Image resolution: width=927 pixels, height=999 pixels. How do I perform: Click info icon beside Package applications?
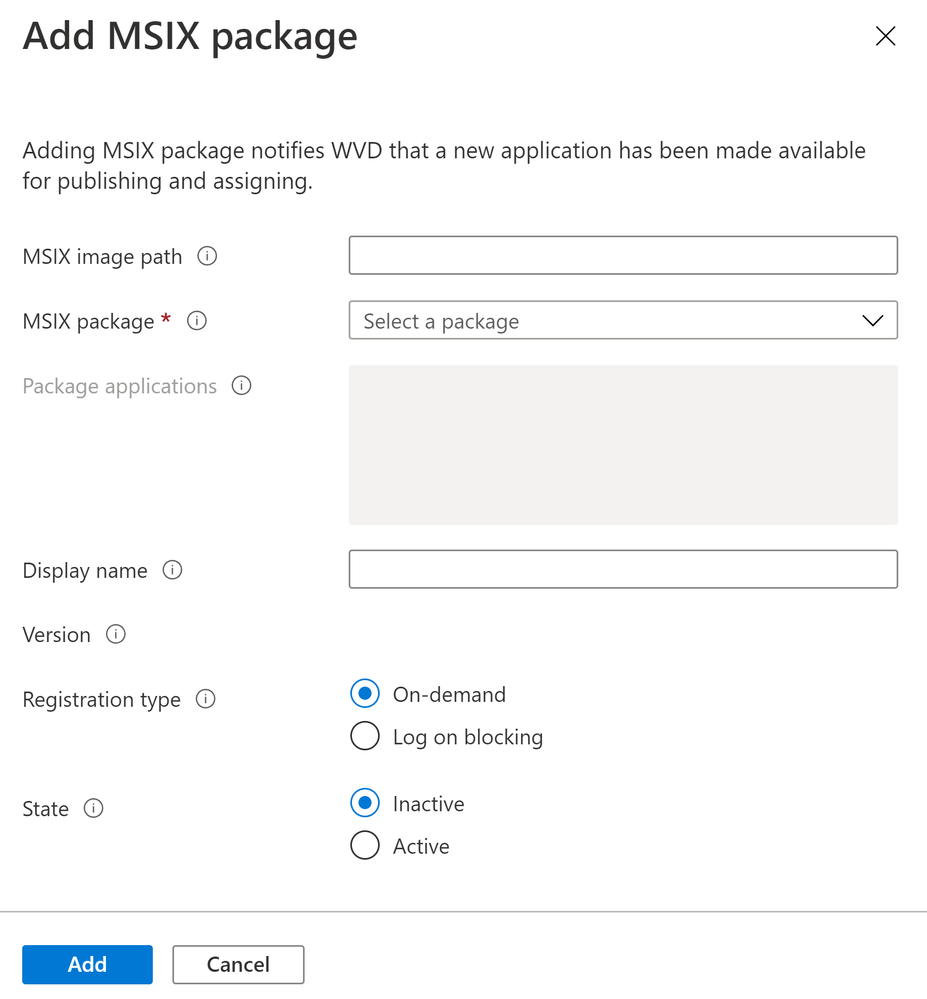(241, 386)
